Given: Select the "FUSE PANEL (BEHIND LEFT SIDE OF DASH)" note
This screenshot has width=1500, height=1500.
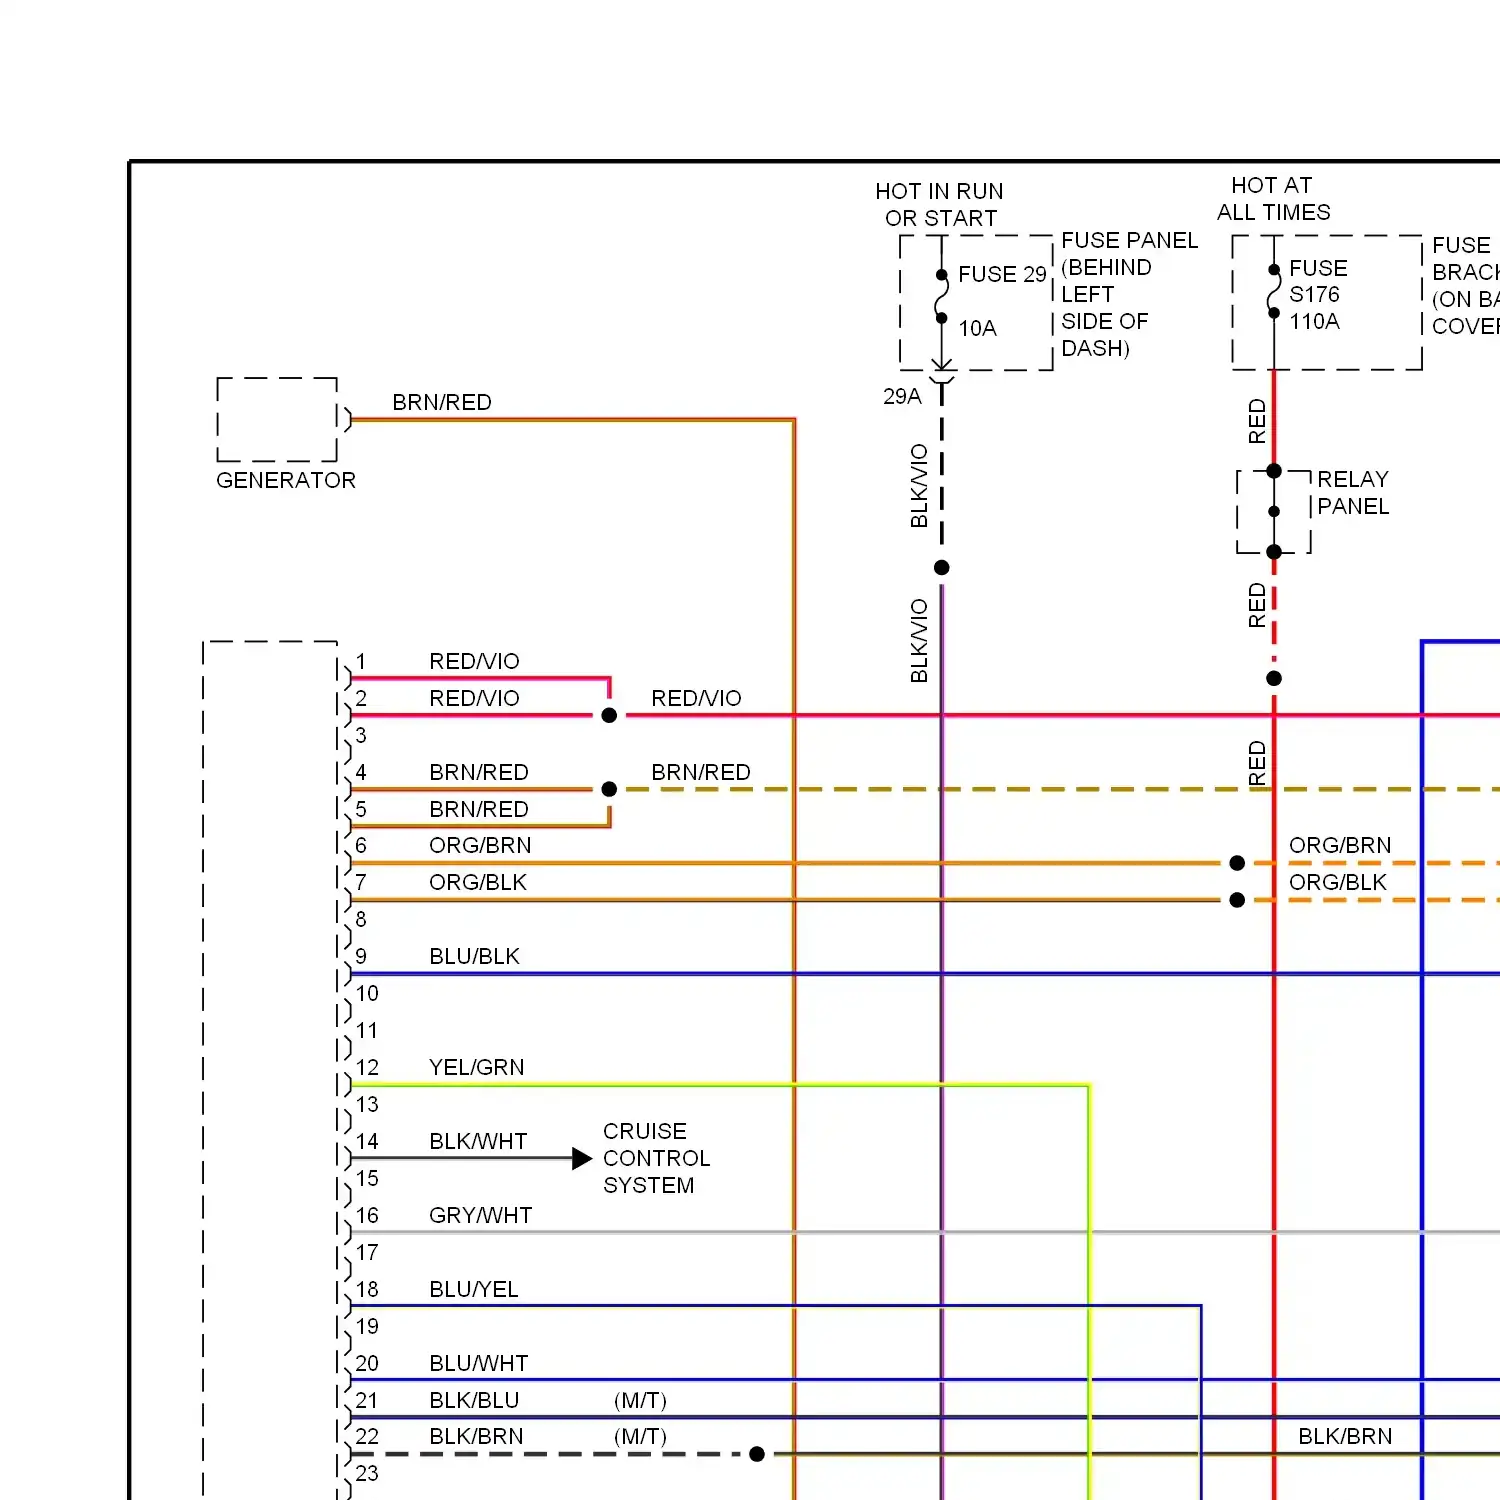Looking at the screenshot, I should point(1129,294).
